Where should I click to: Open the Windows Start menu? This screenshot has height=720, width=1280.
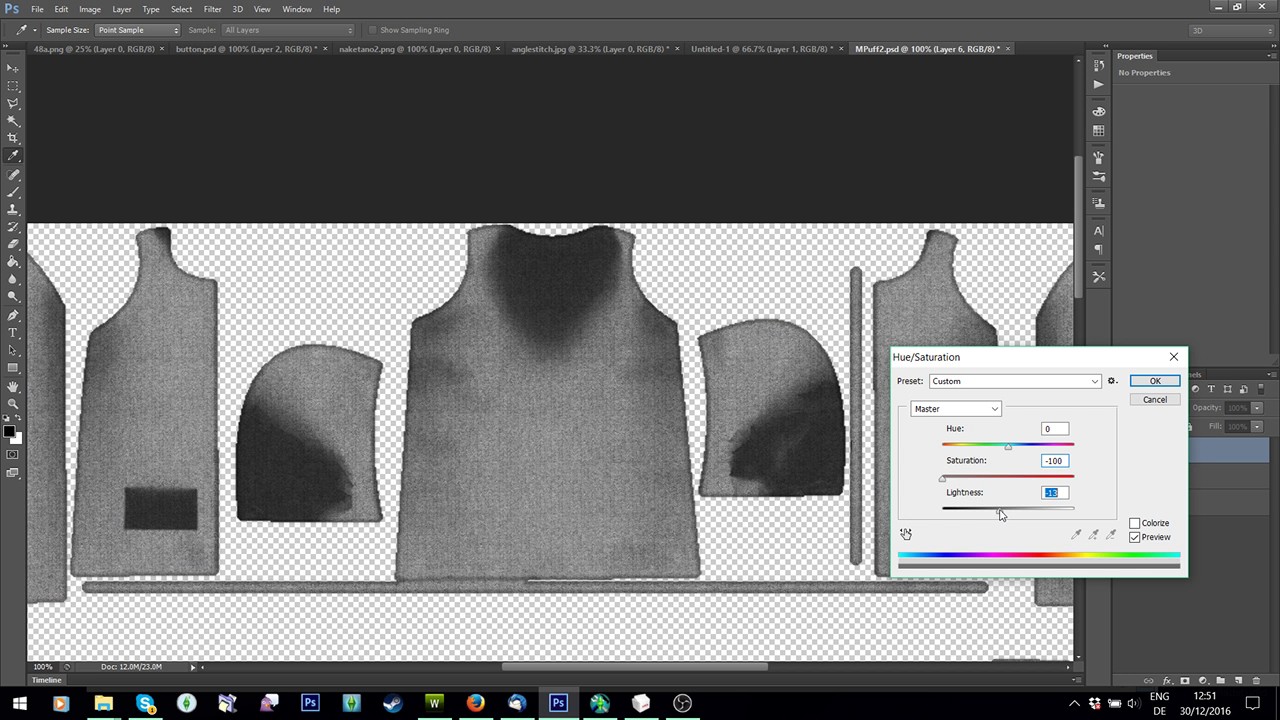19,704
